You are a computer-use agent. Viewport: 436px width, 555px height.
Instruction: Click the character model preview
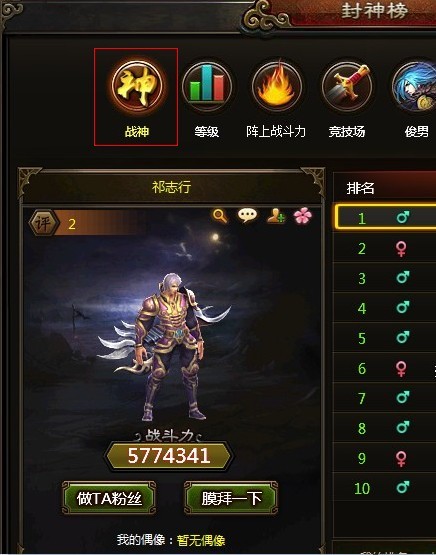(x=166, y=347)
